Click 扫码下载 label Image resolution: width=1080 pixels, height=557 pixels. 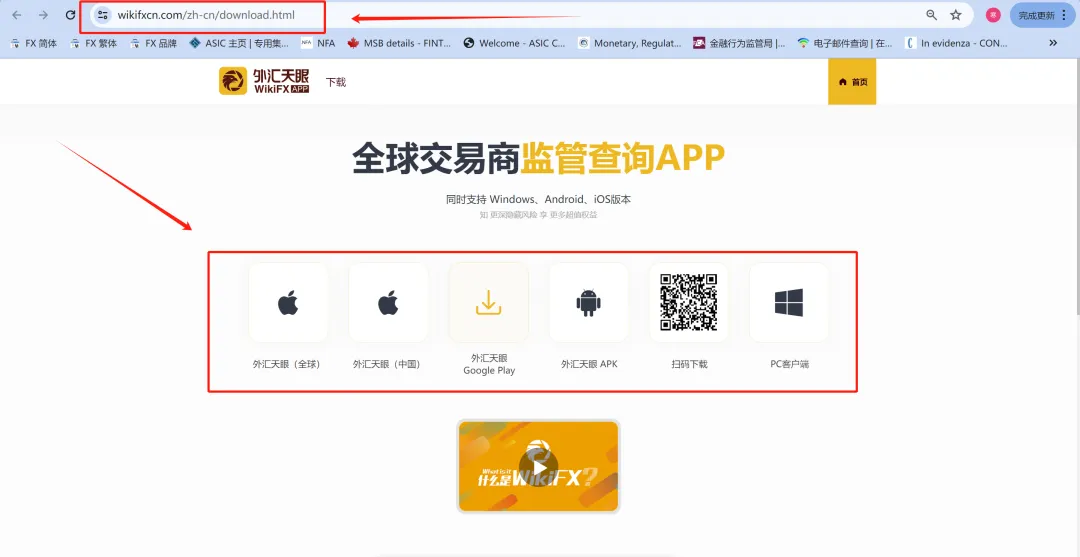pos(689,364)
